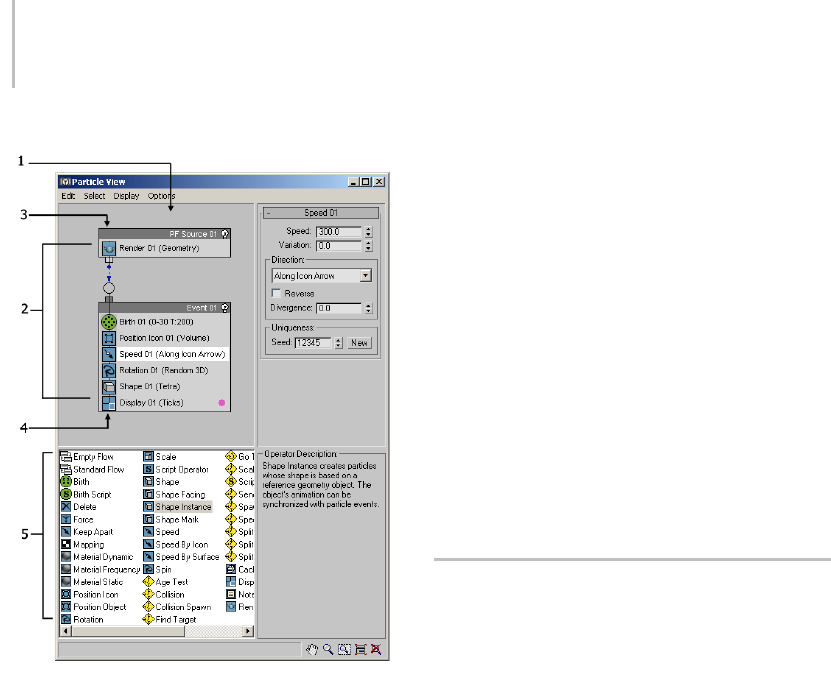Click the Variation spinner arrows
The width and height of the screenshot is (831, 673).
pyautogui.click(x=368, y=246)
